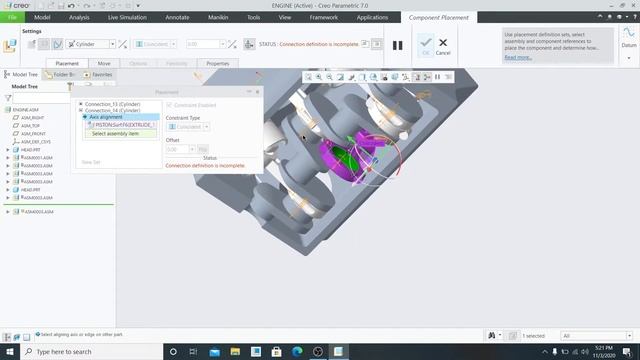The height and width of the screenshot is (360, 640).
Task: Click the find binoculars icon in status bar
Action: (491, 336)
